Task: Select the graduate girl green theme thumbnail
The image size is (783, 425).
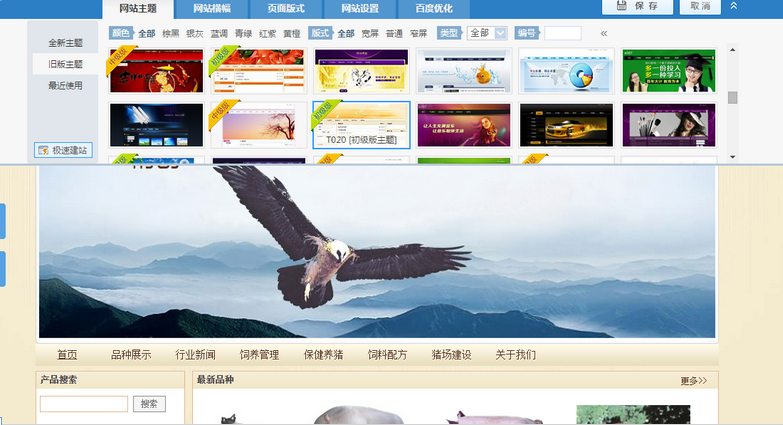Action: coord(668,70)
